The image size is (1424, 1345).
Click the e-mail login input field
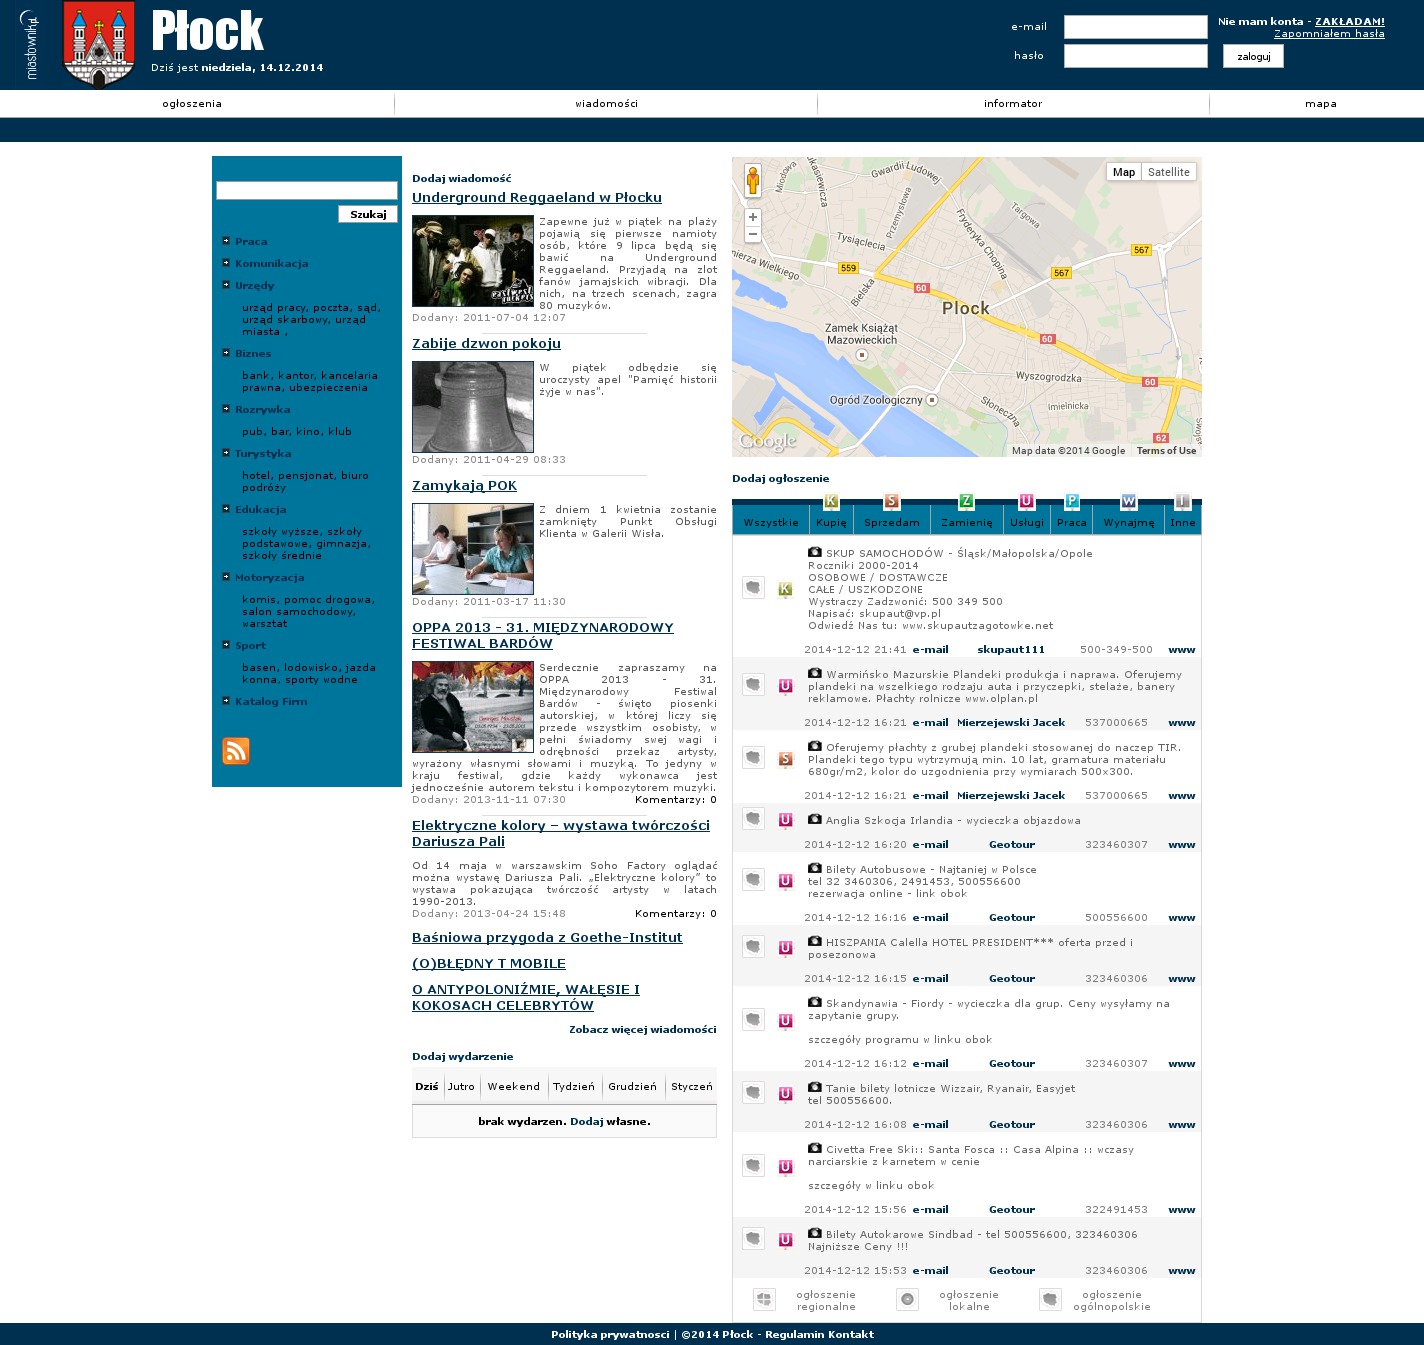tap(1135, 27)
